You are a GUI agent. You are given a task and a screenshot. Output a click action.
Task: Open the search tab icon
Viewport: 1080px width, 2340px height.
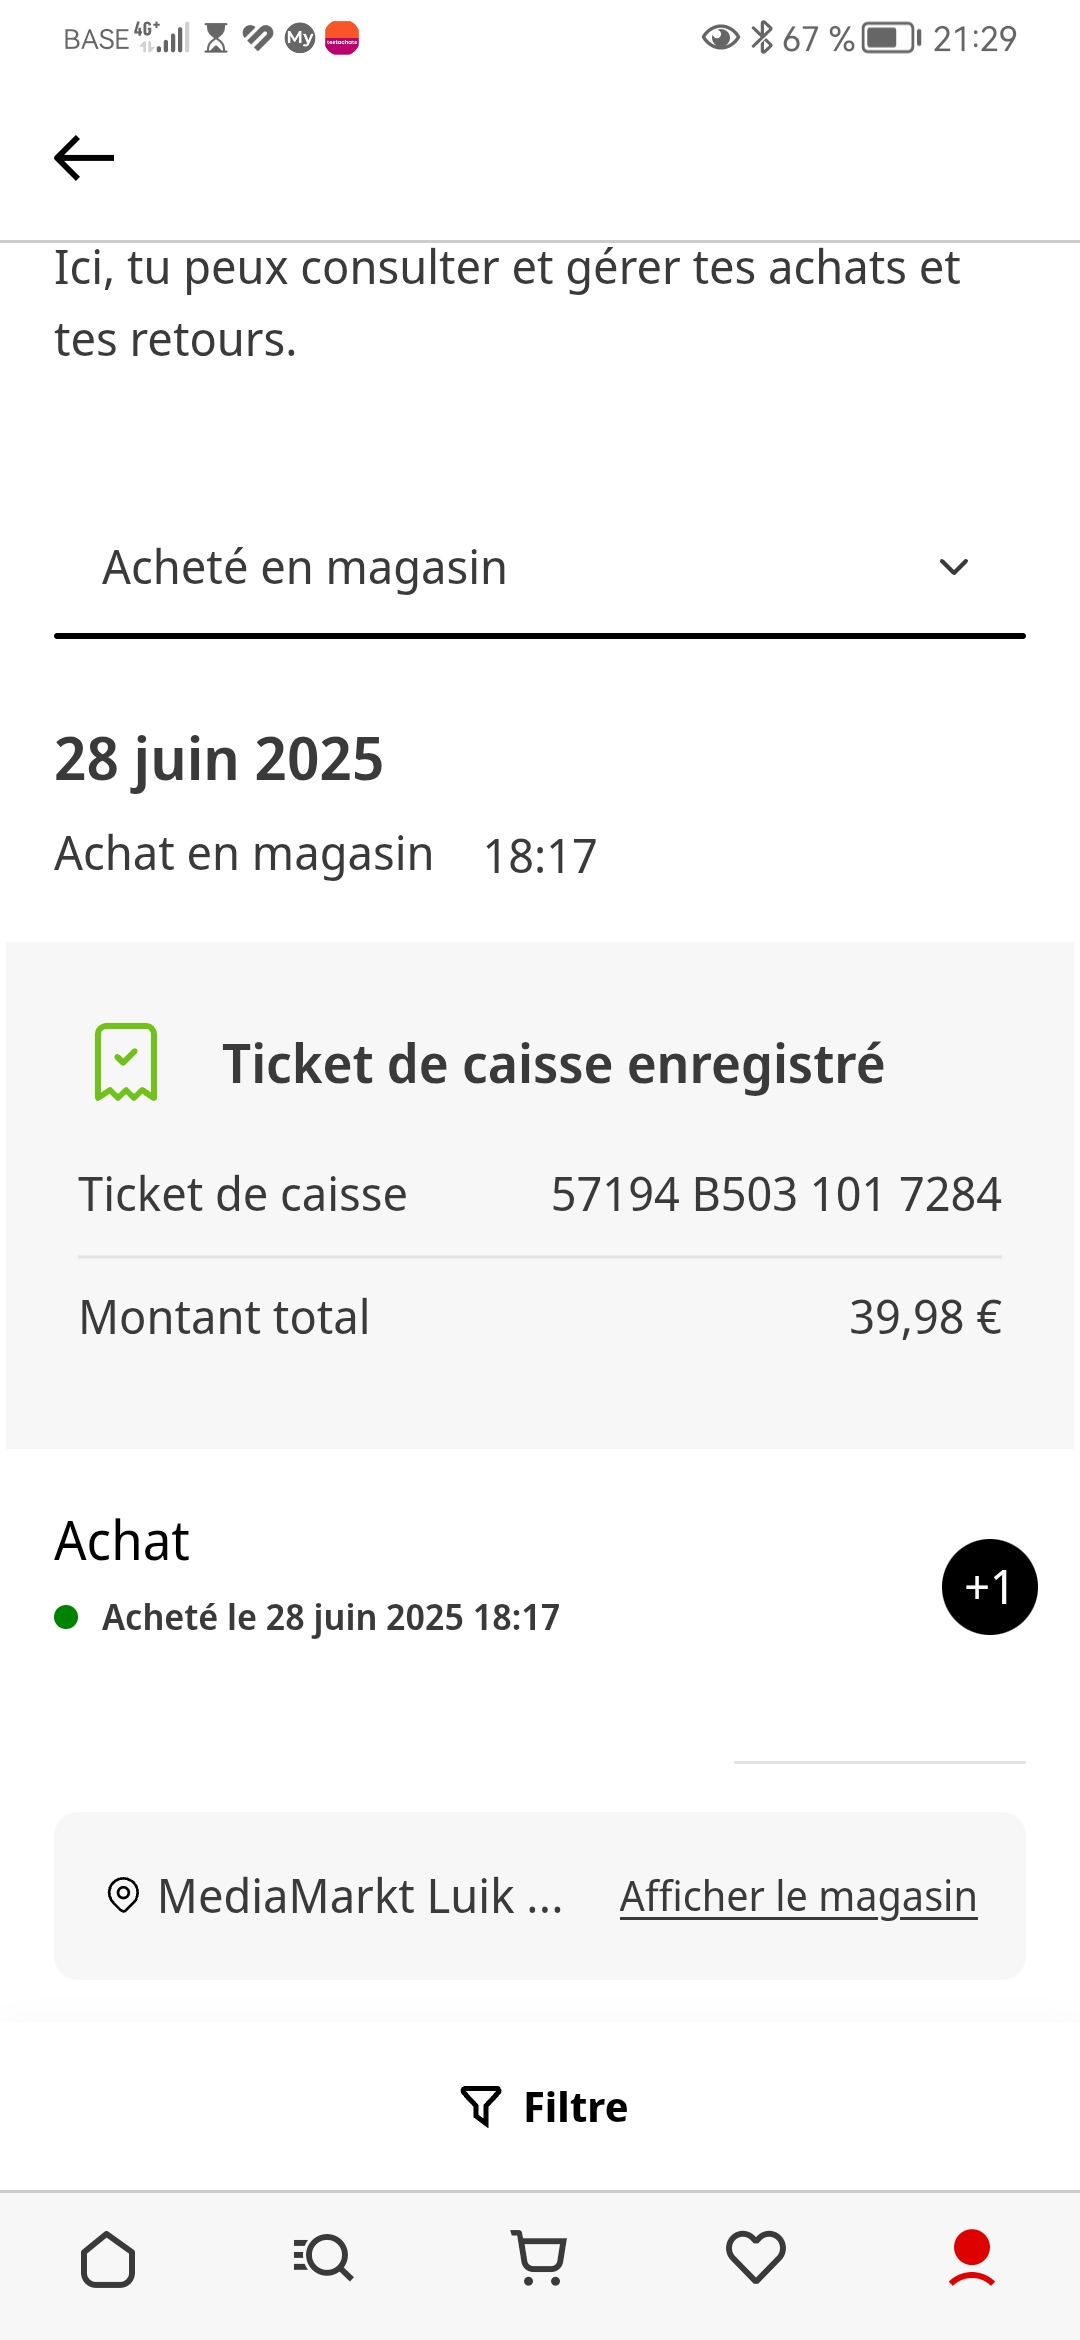coord(324,2258)
